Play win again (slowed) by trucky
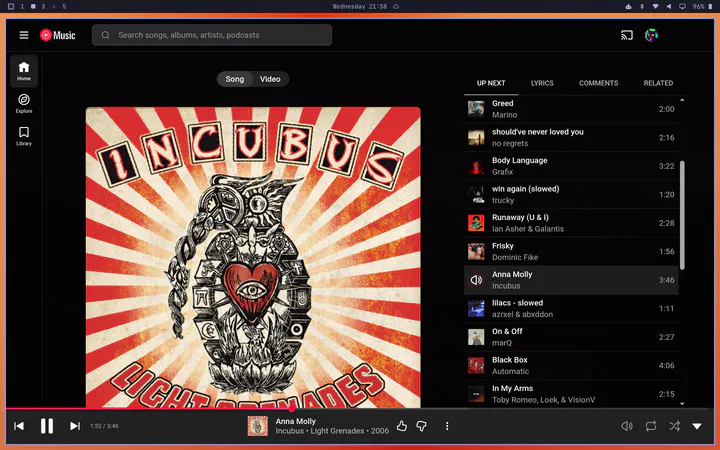 pyautogui.click(x=571, y=195)
